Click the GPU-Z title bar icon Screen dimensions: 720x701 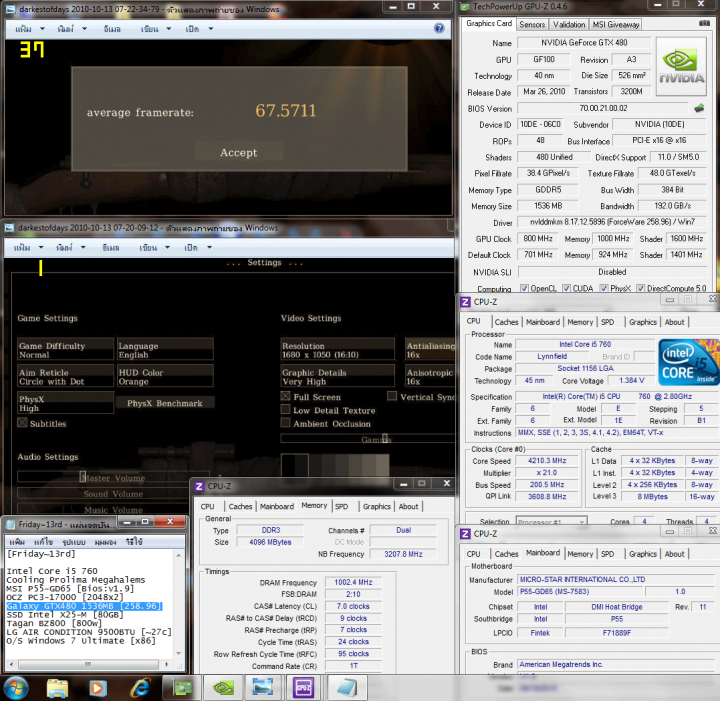(465, 6)
